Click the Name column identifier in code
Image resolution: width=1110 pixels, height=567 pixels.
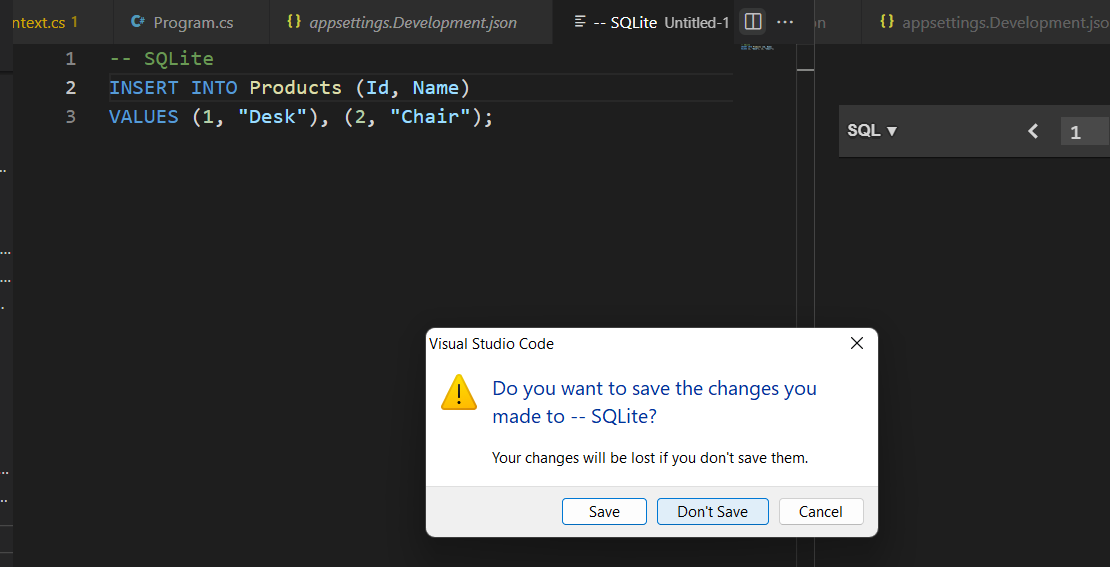436,88
